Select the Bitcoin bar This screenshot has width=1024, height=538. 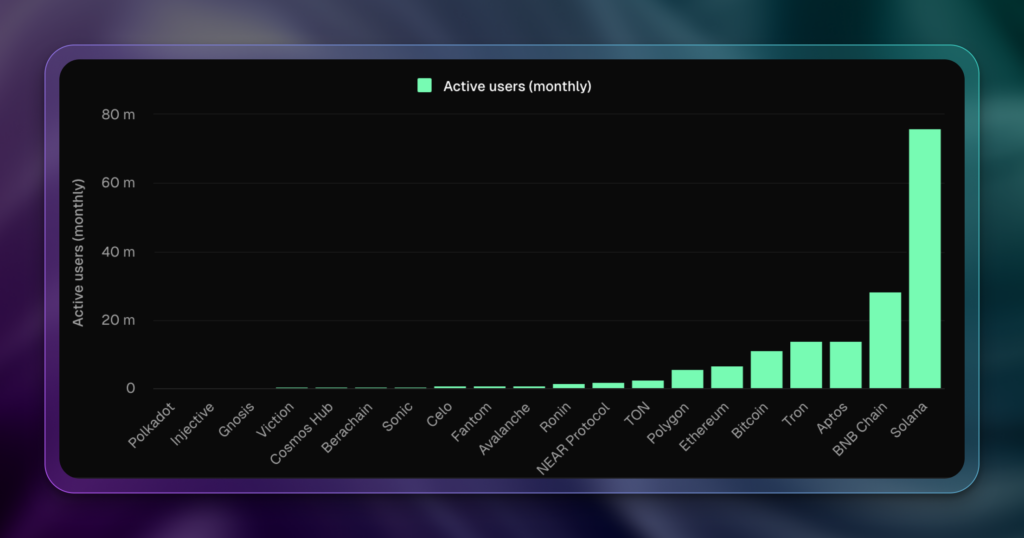pos(767,370)
